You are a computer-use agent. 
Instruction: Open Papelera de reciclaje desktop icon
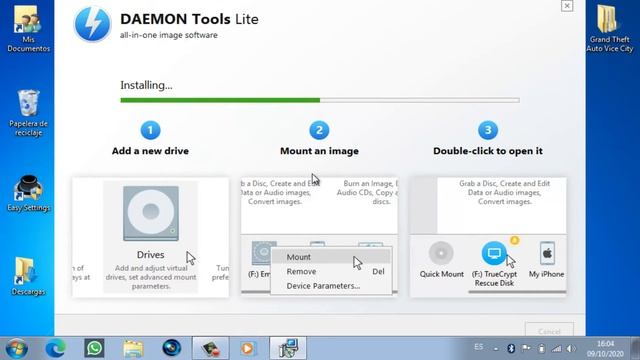pyautogui.click(x=28, y=113)
